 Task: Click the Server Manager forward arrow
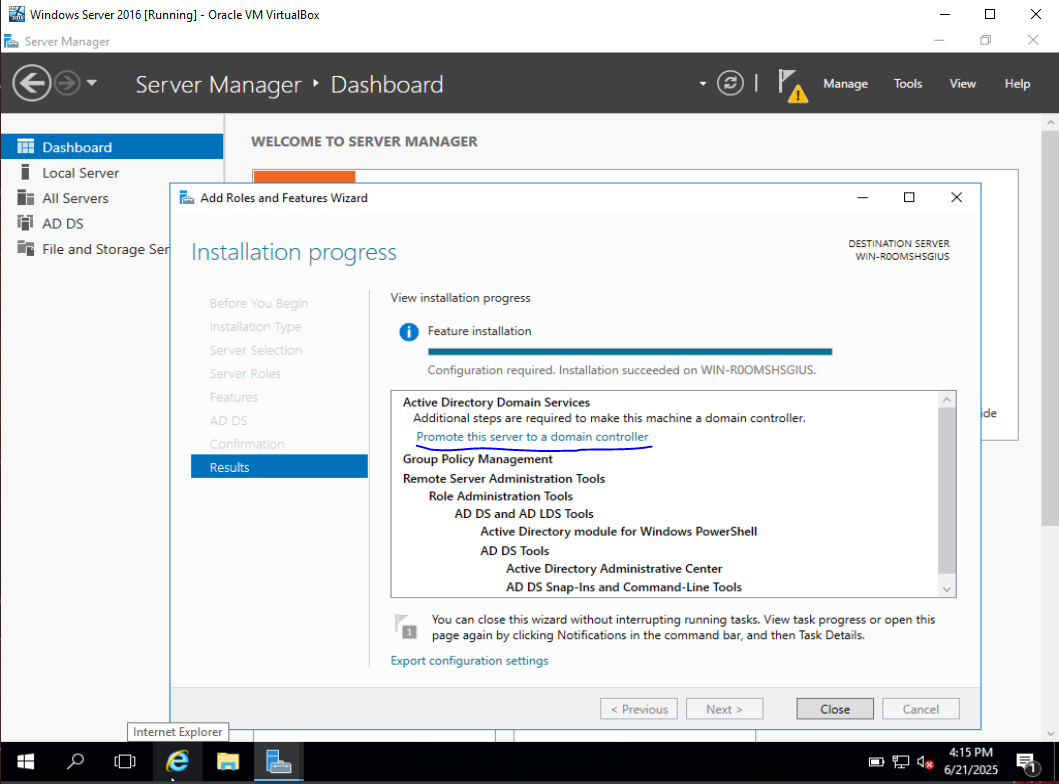(67, 84)
